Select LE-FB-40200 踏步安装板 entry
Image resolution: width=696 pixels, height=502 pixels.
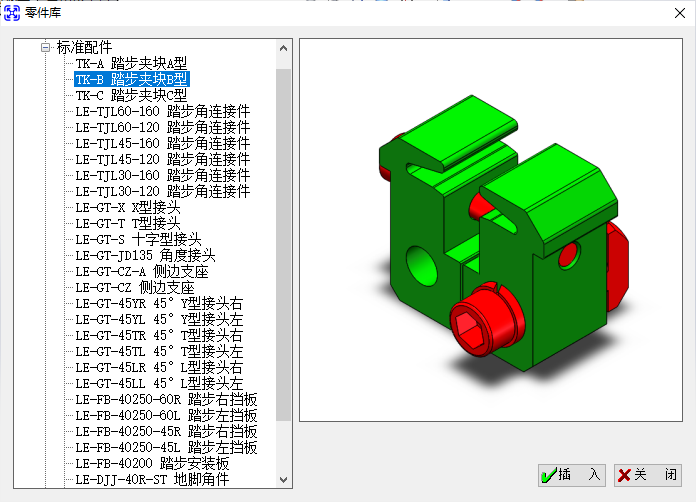152,463
